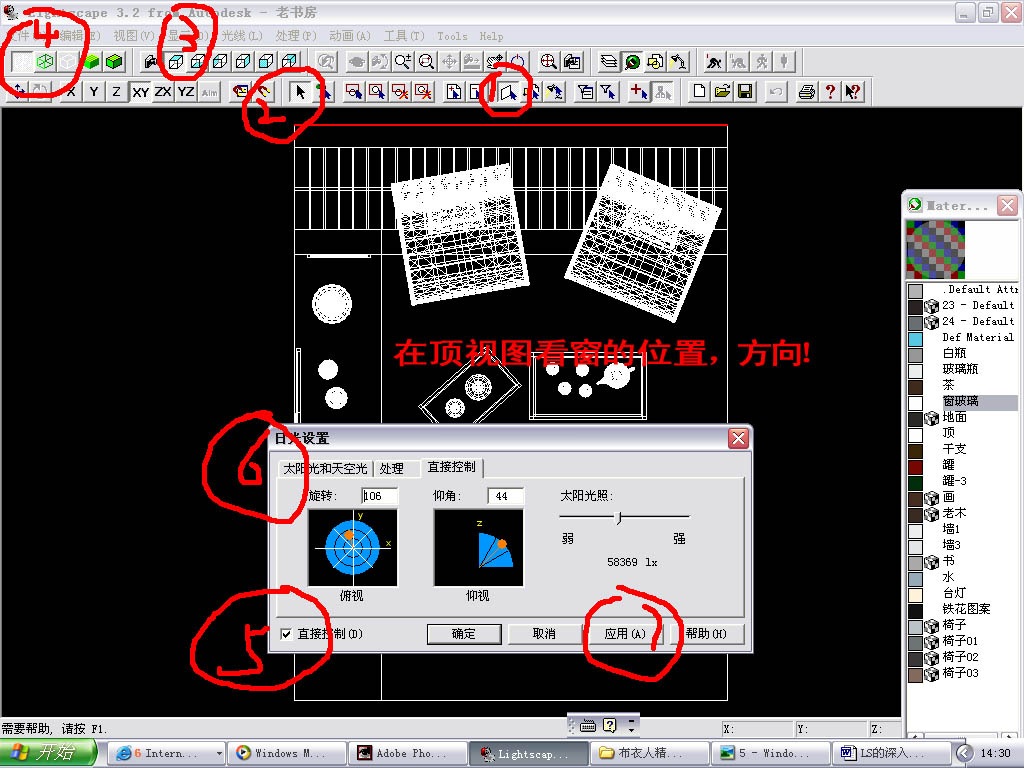Open the 开始 Start menu

pos(47,753)
